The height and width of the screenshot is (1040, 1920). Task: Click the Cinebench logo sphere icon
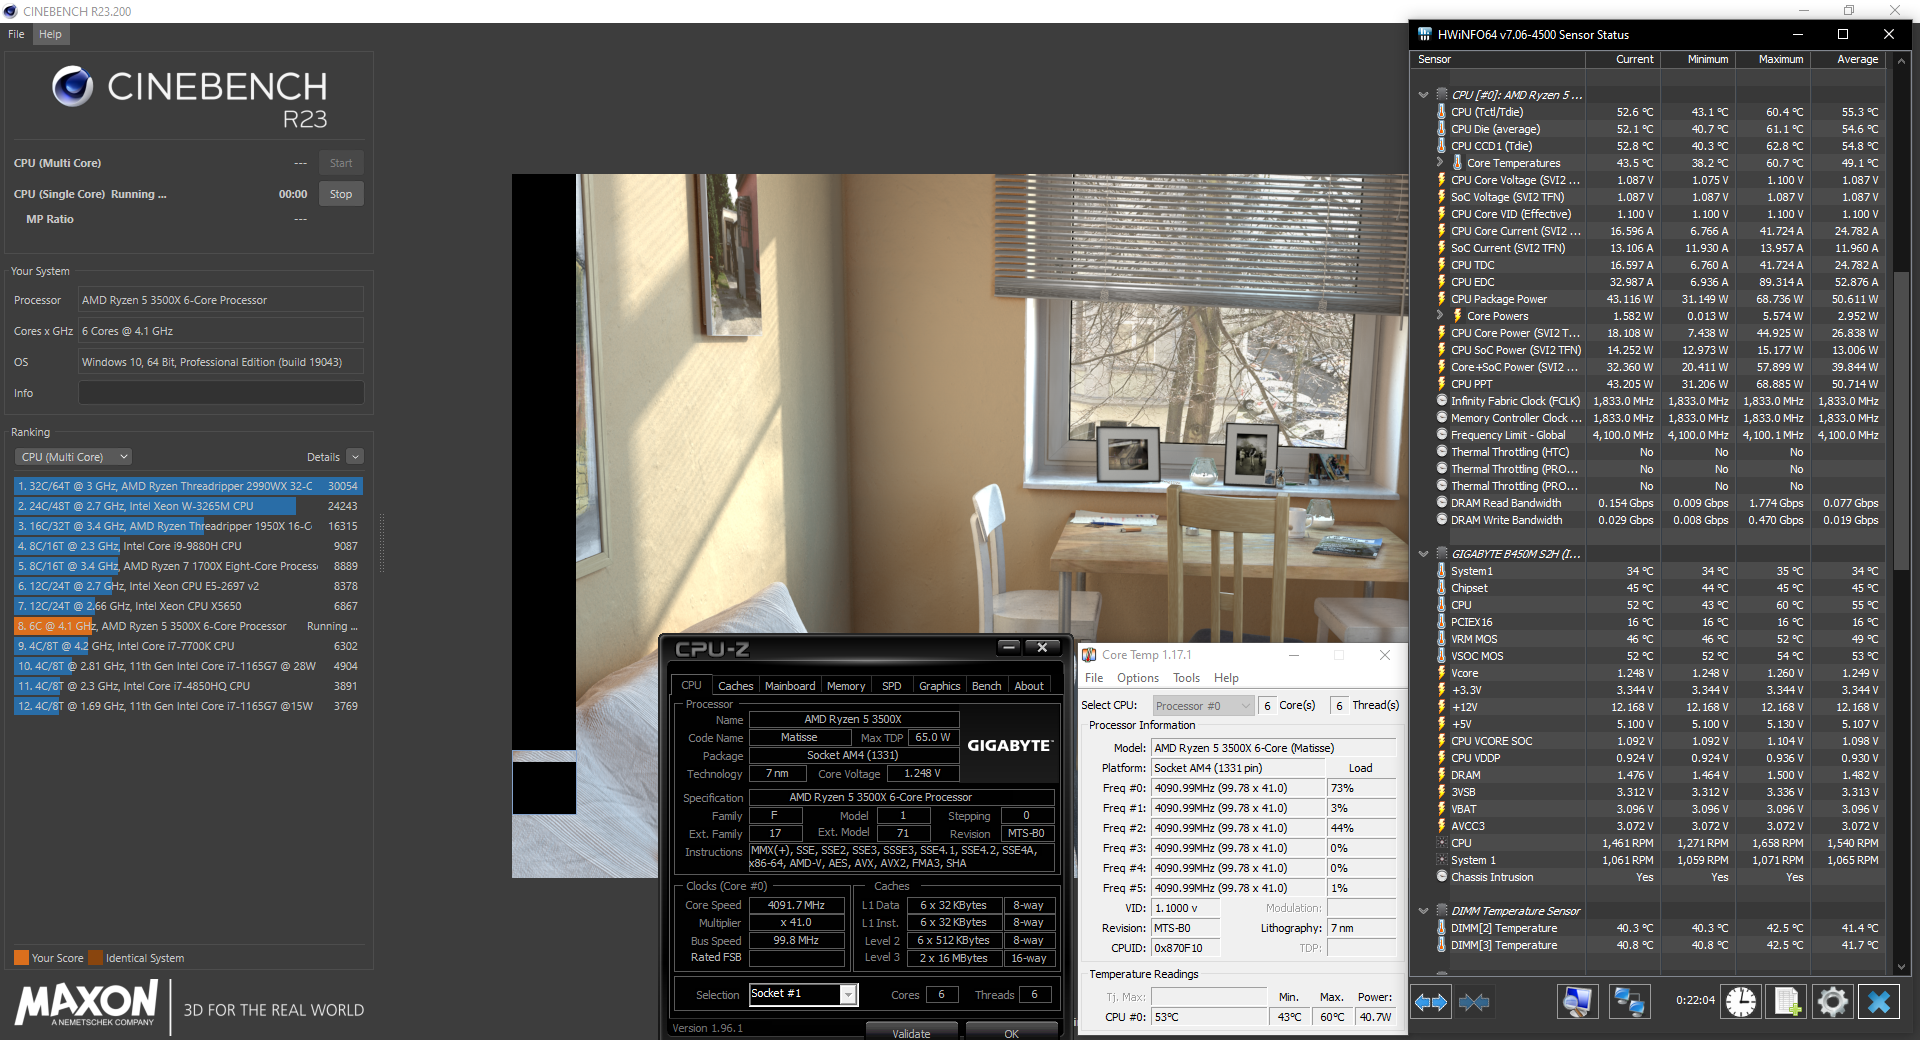73,87
